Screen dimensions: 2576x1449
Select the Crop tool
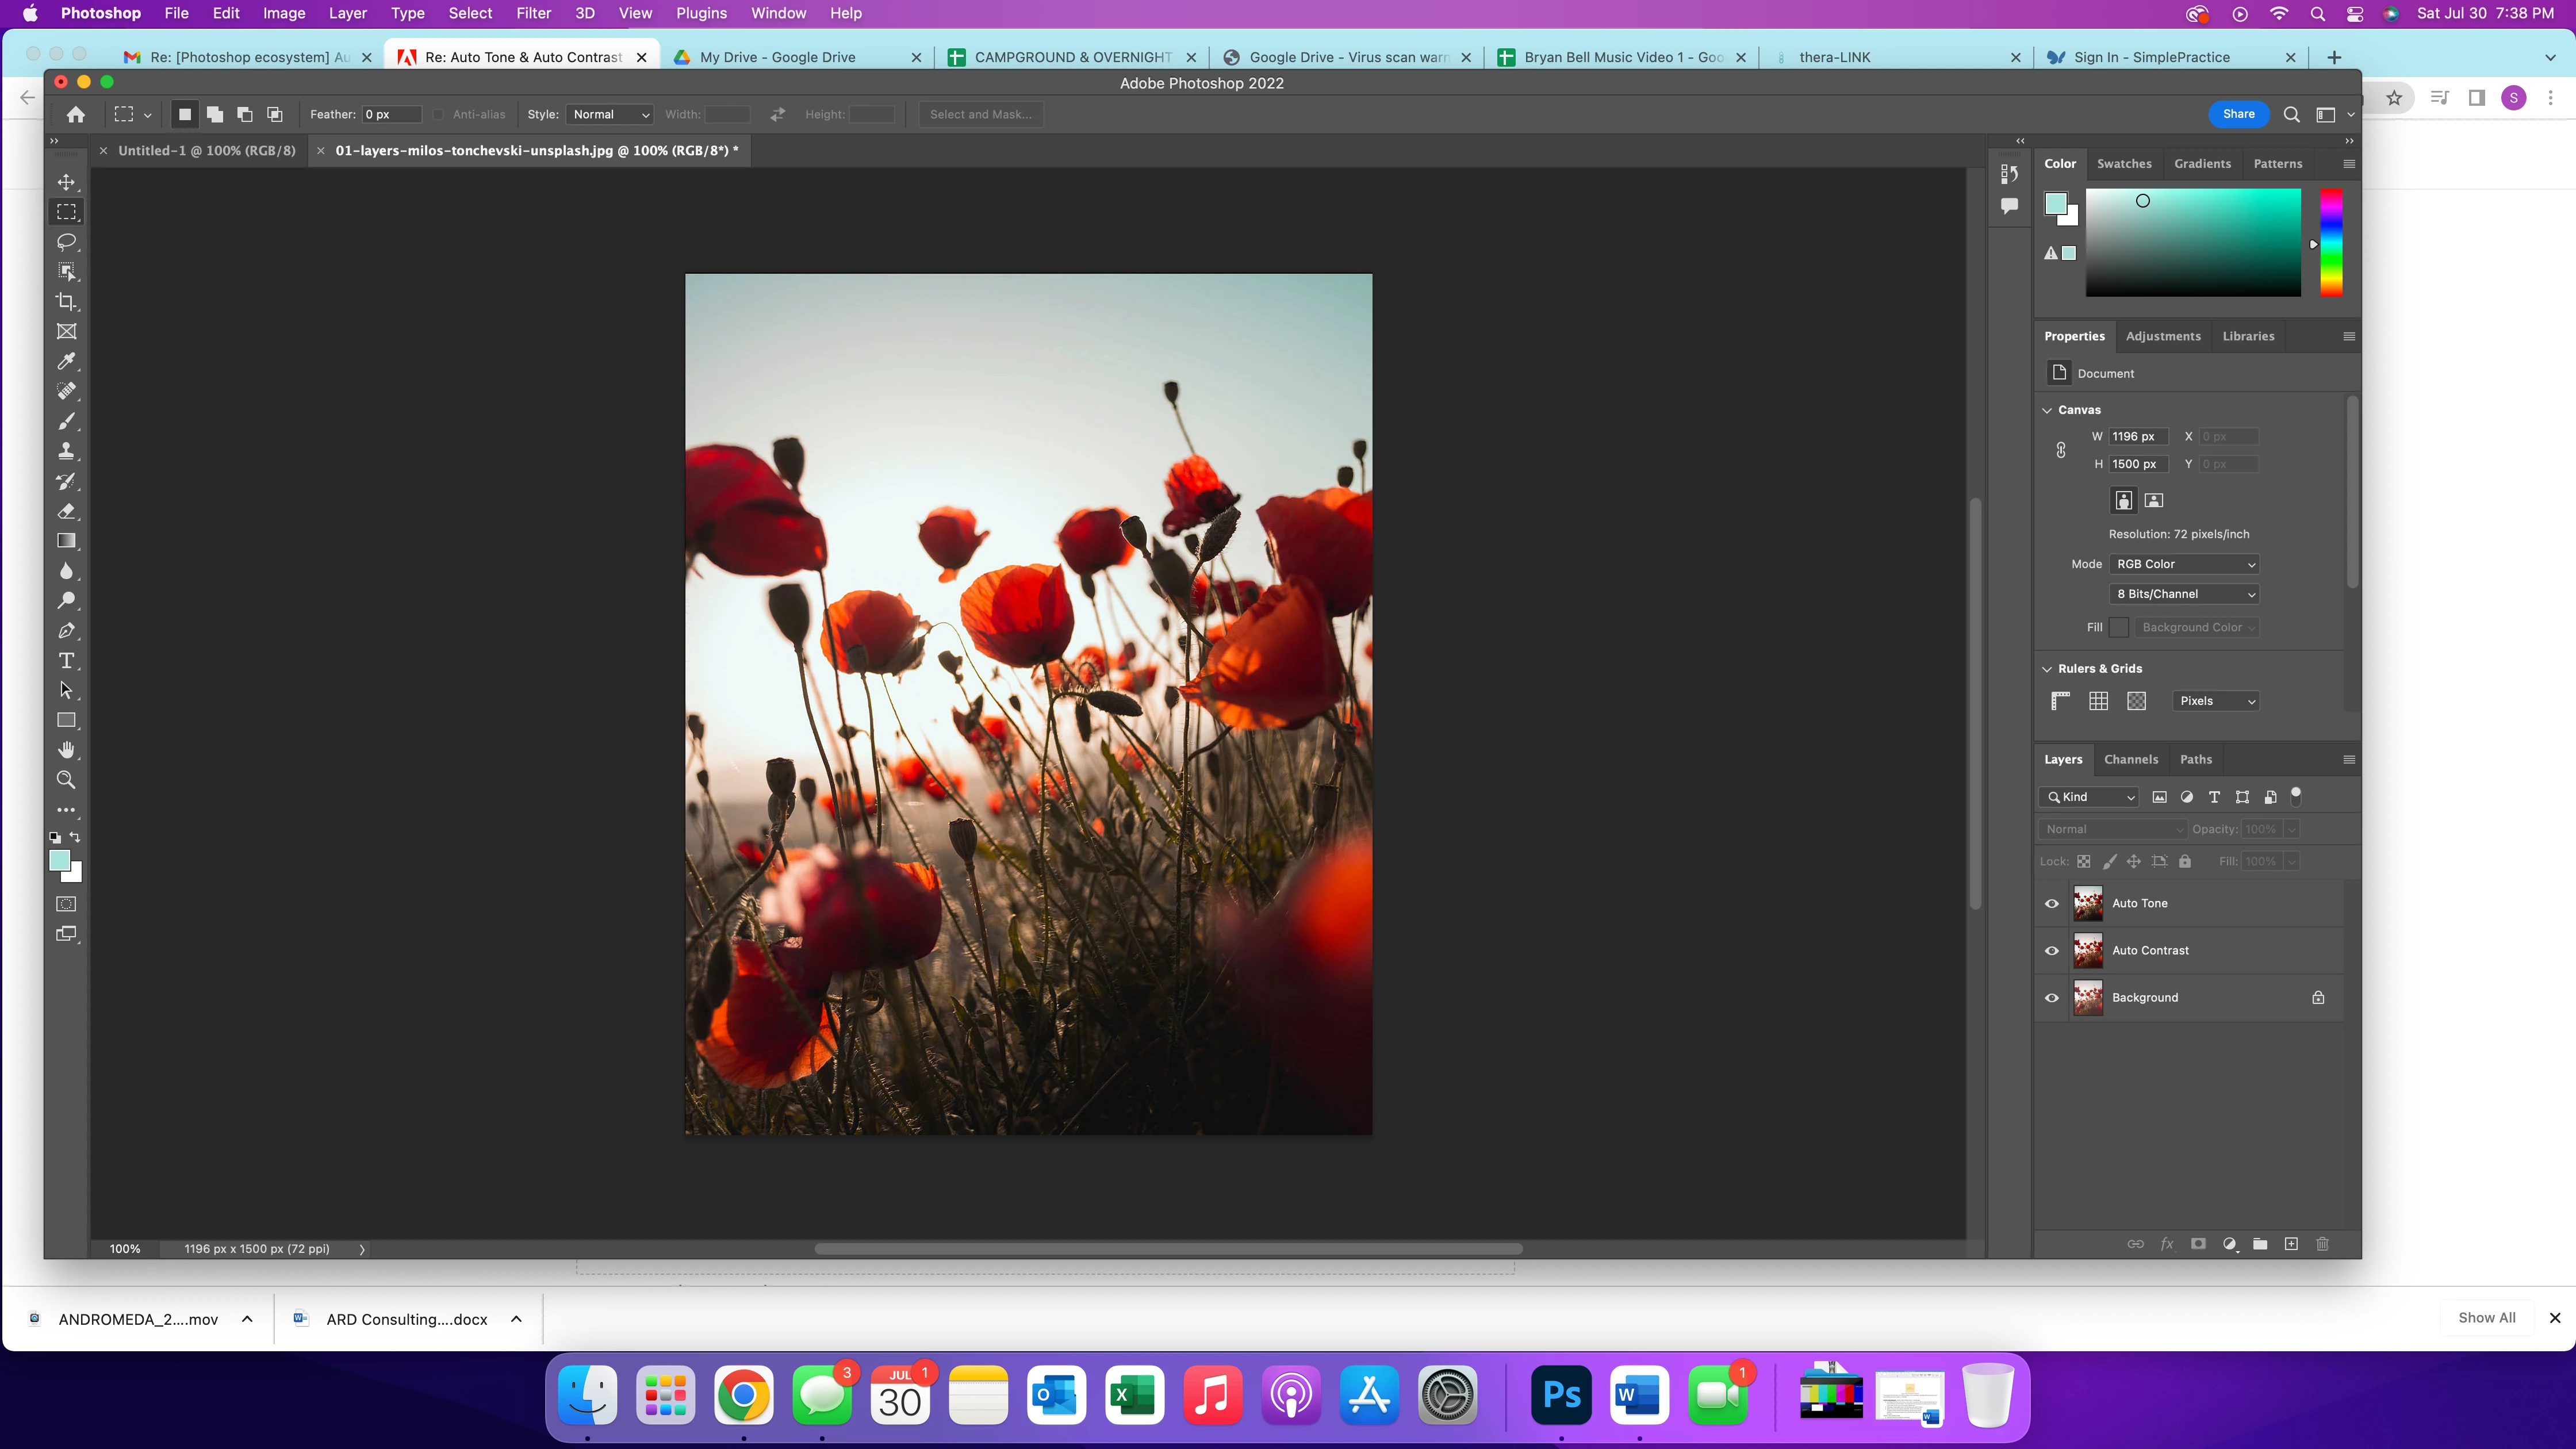tap(66, 302)
